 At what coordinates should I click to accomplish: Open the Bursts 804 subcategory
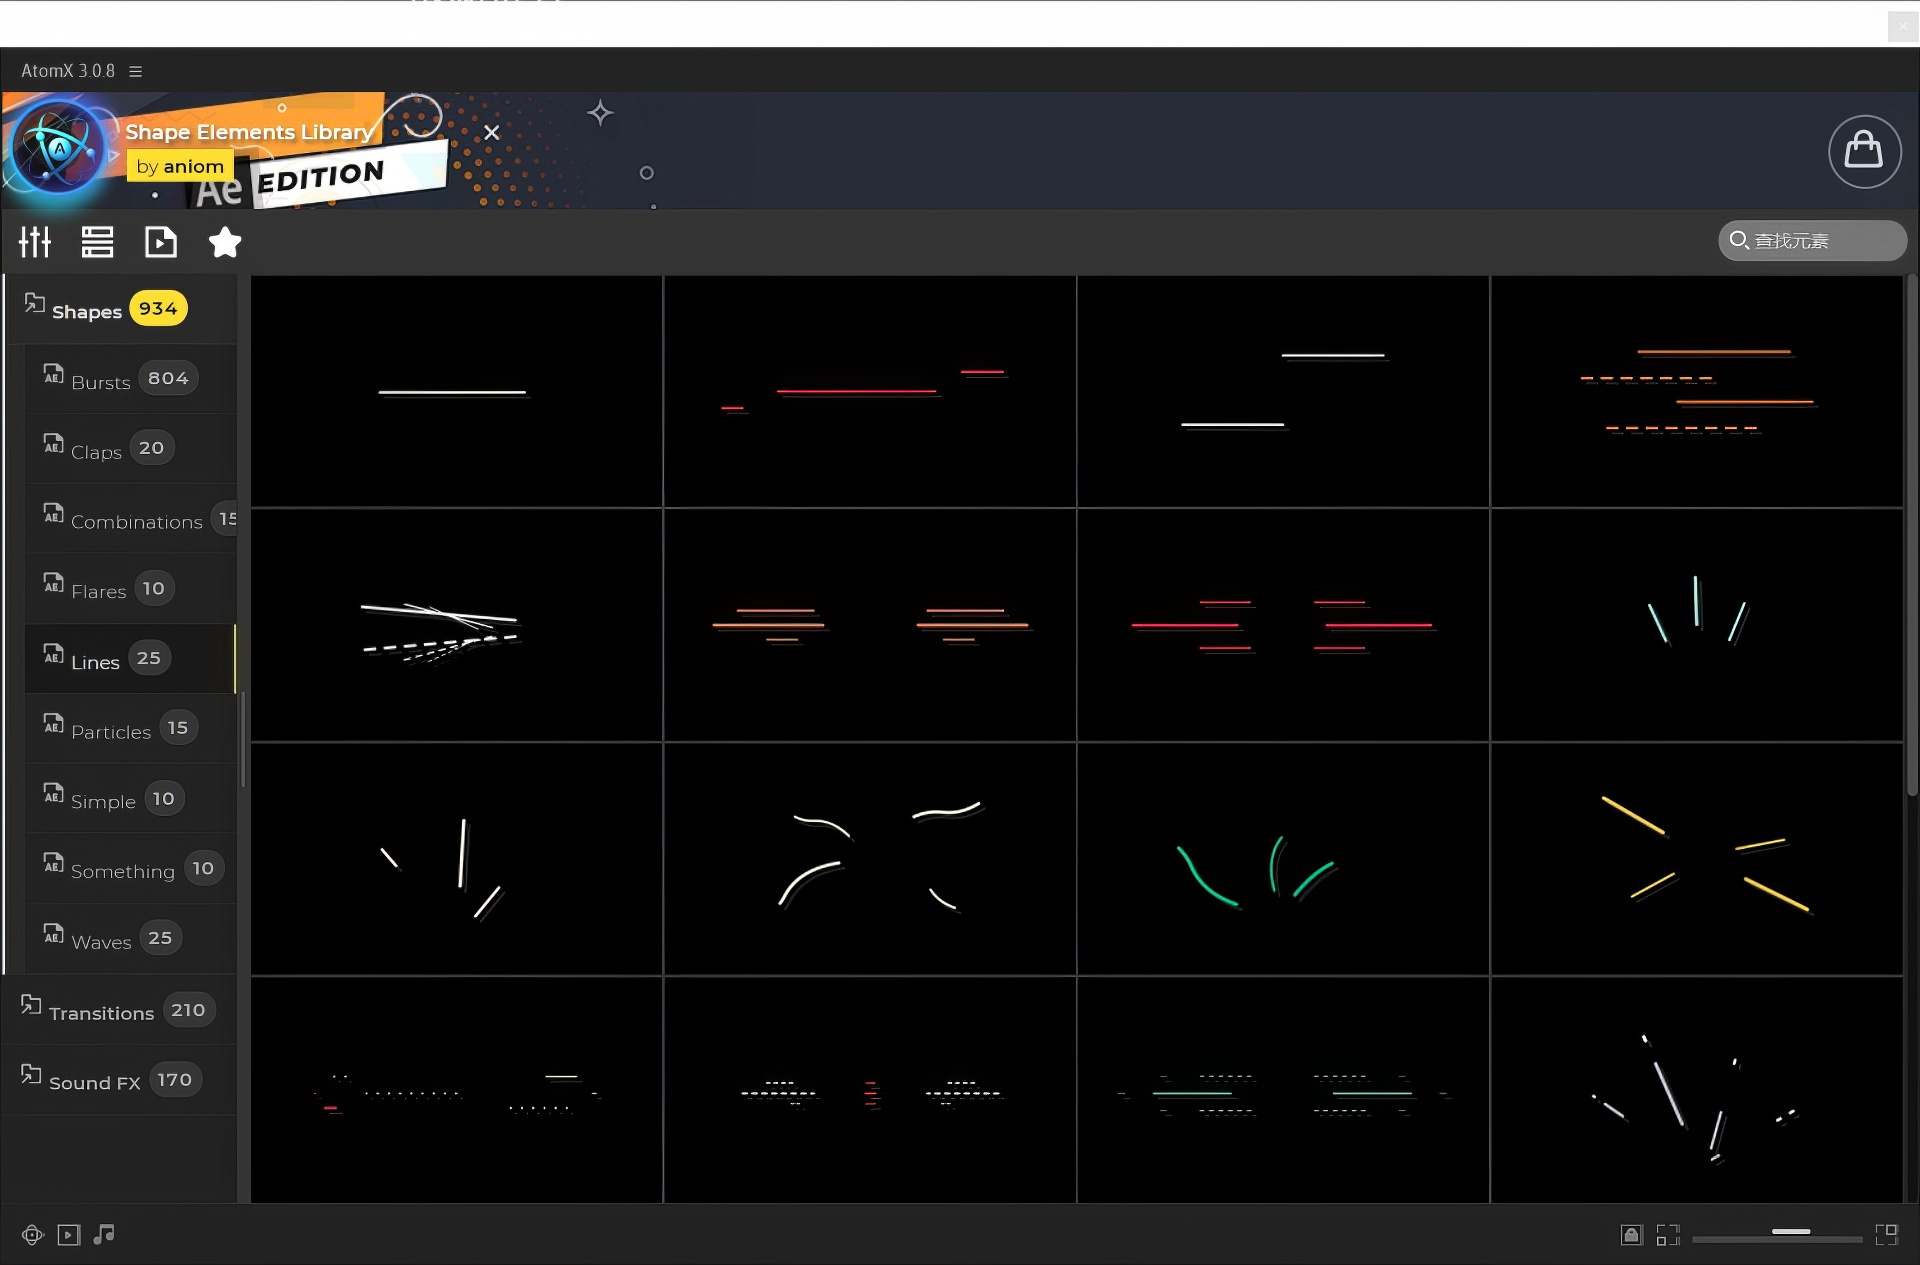pos(130,379)
